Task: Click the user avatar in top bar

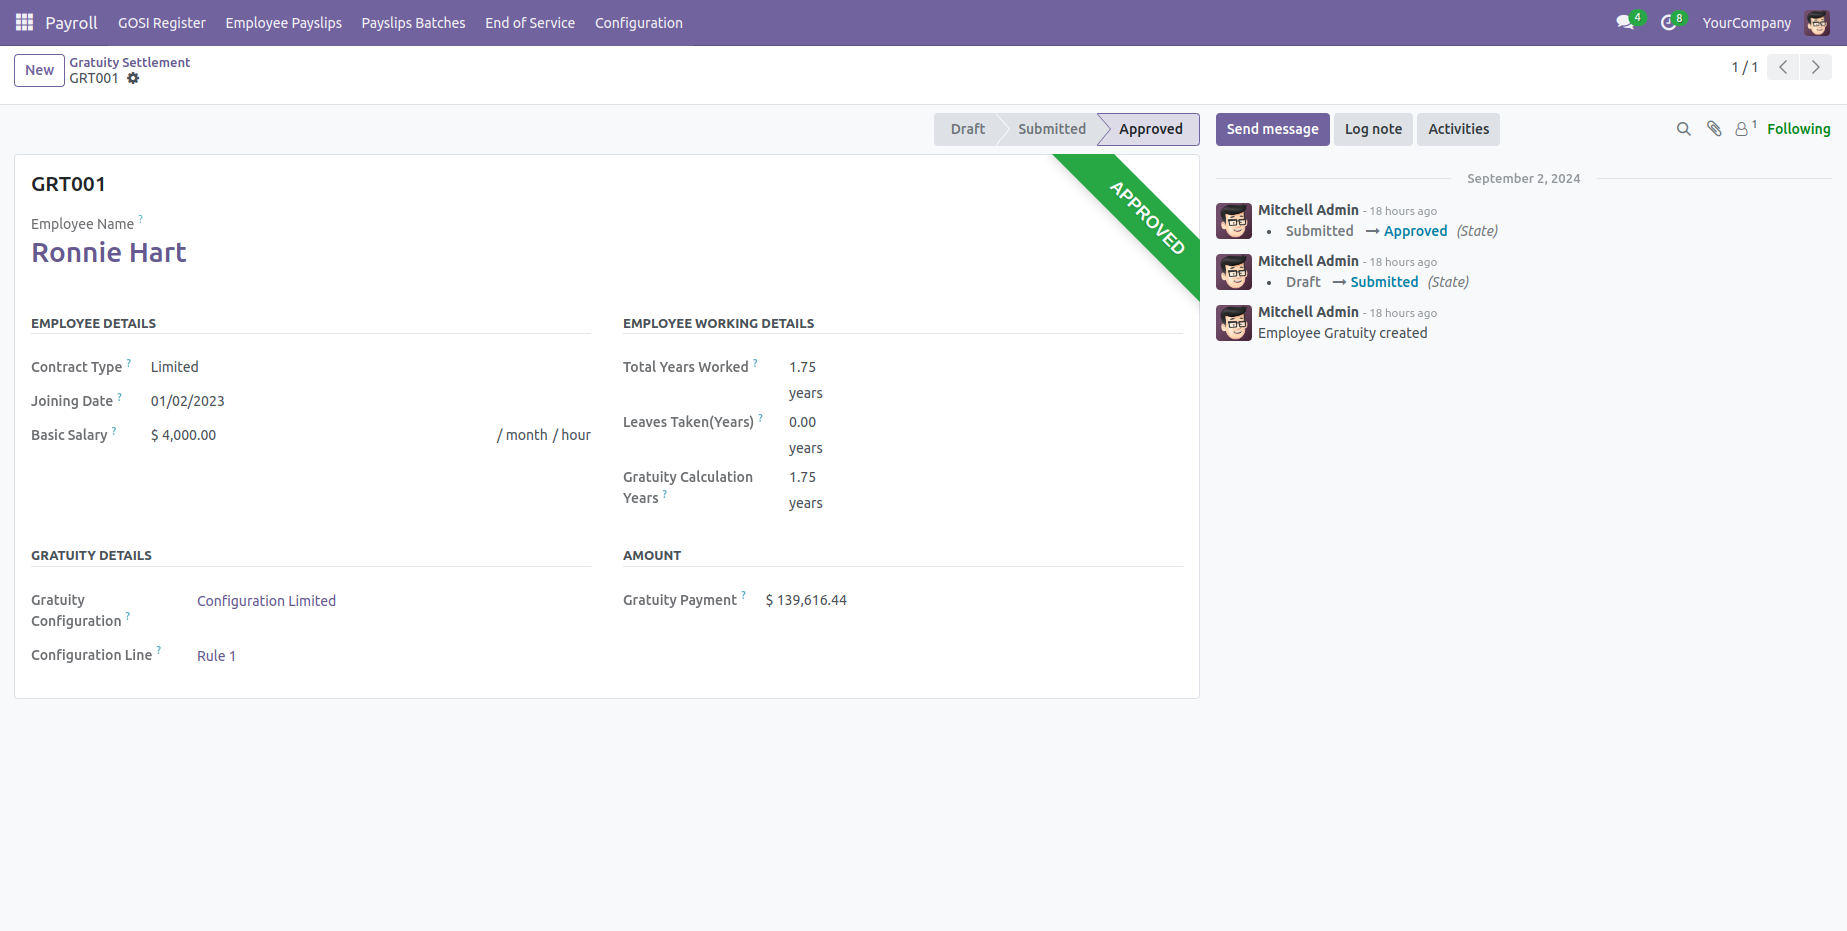Action: [x=1817, y=23]
